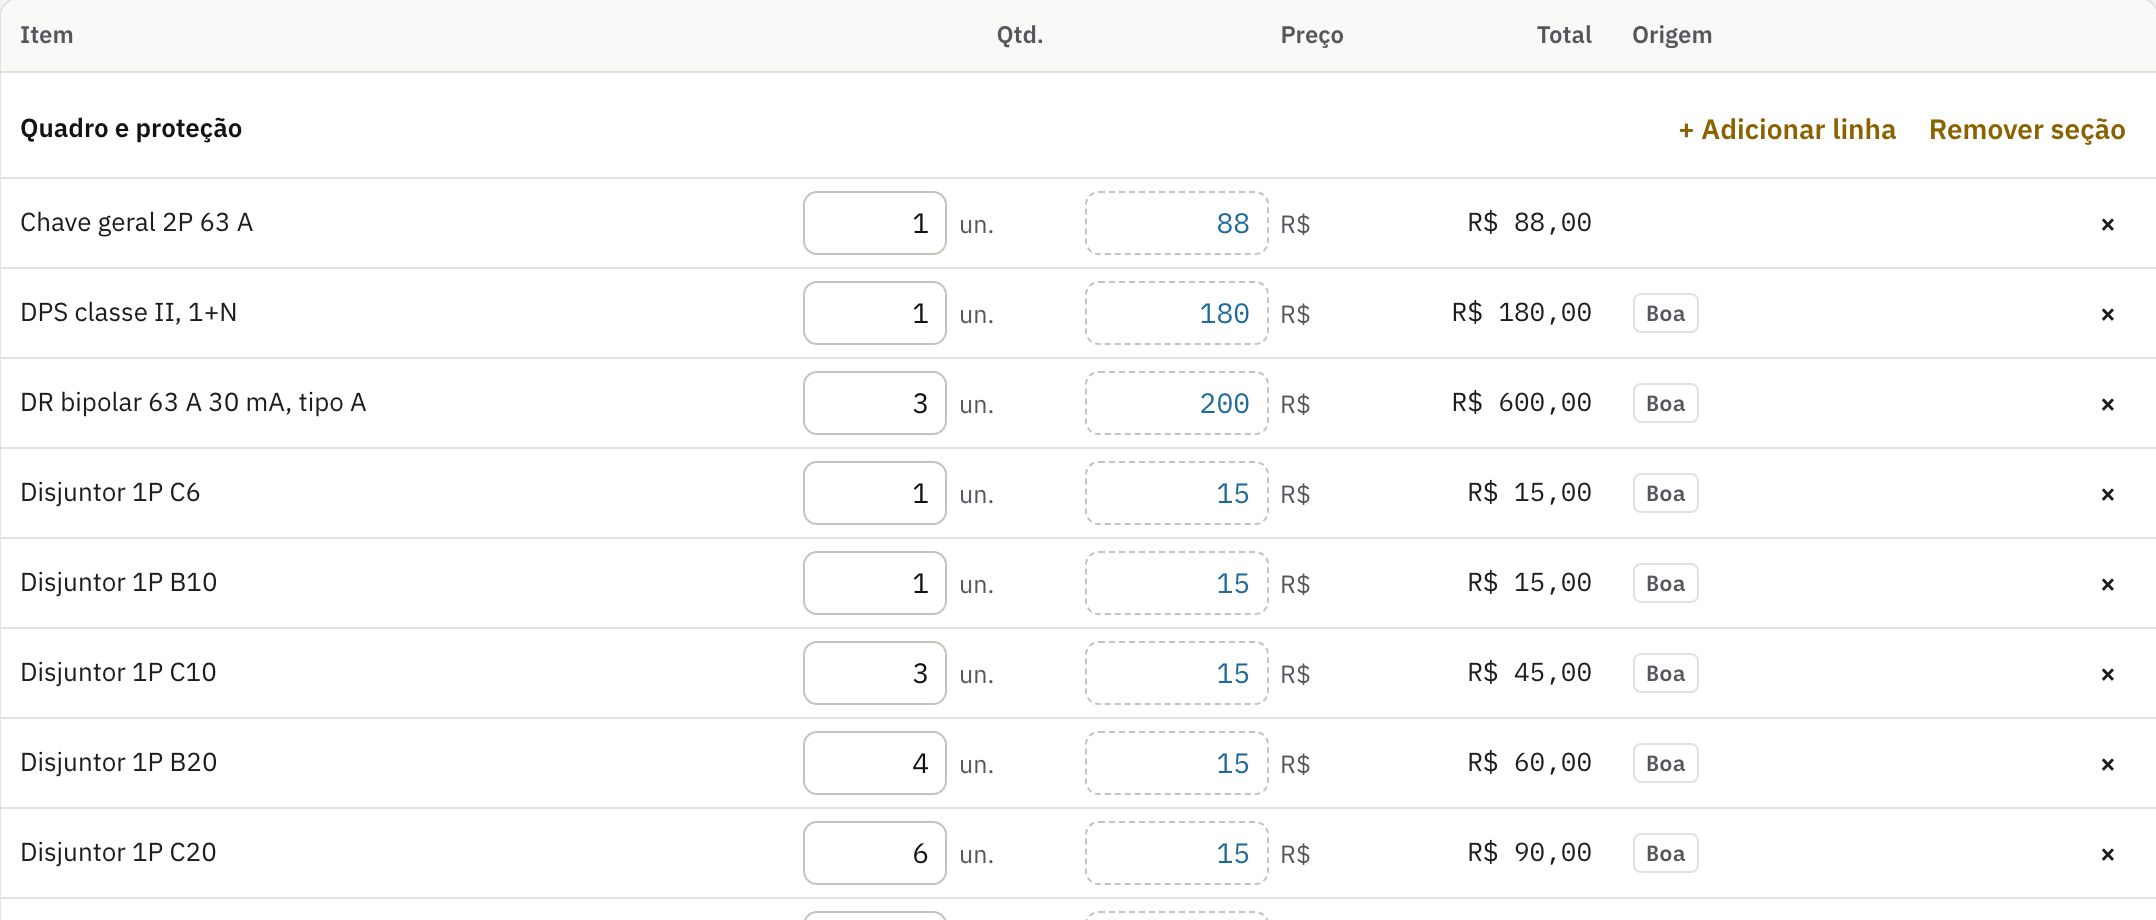Select Boa origin tag on Disjuntor 1P C6
The width and height of the screenshot is (2156, 920).
point(1666,493)
